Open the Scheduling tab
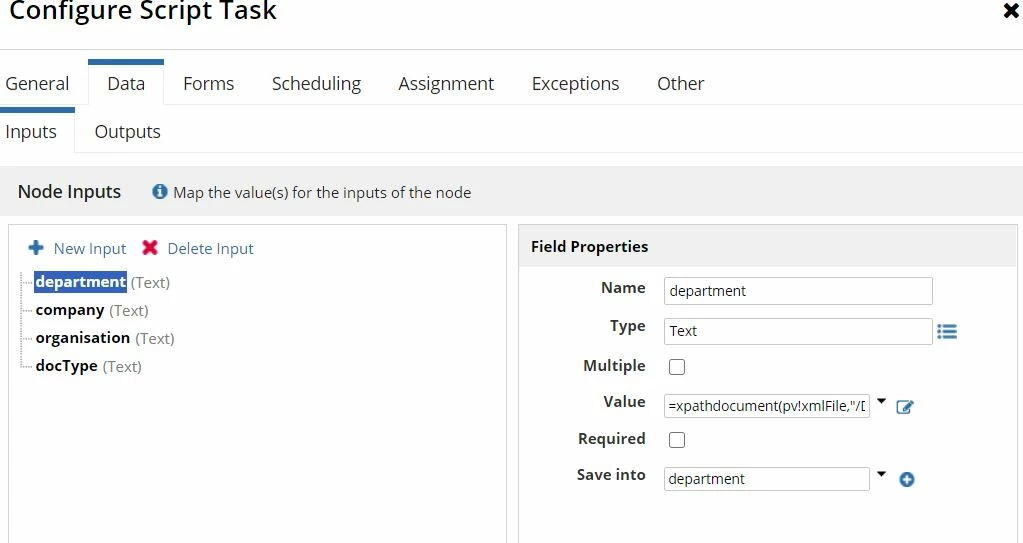This screenshot has height=543, width=1023. (316, 84)
